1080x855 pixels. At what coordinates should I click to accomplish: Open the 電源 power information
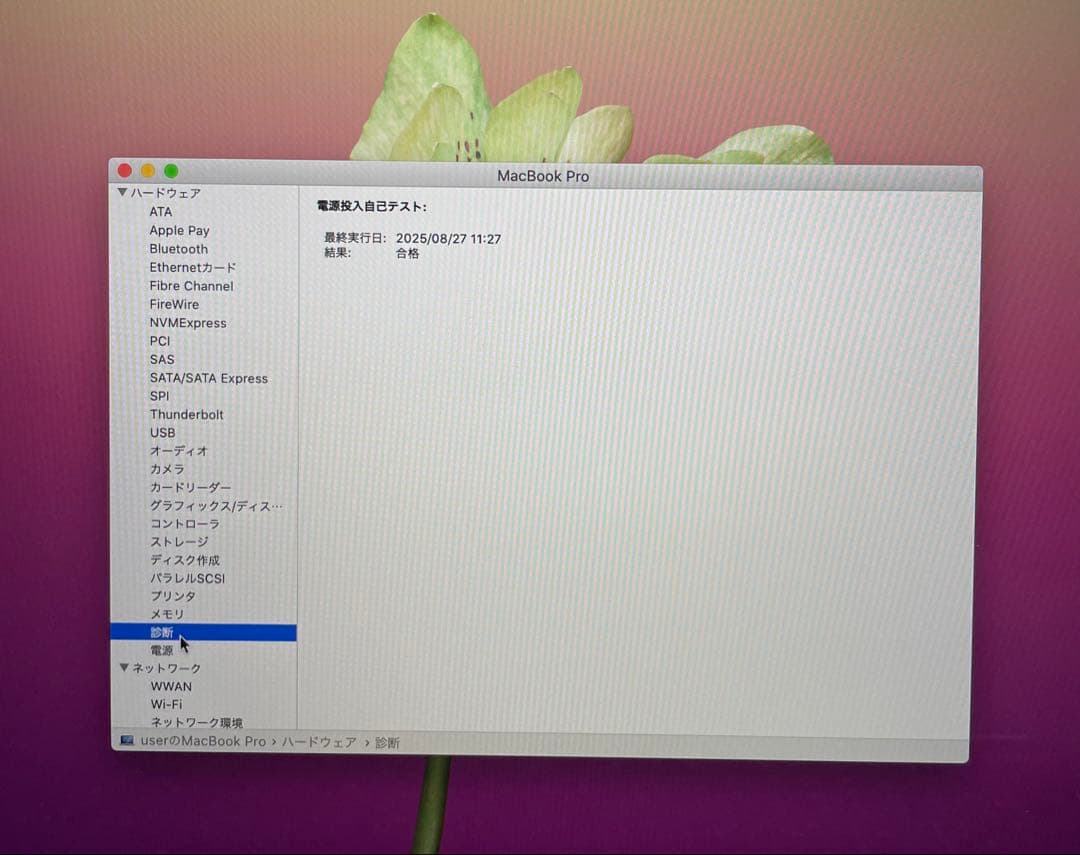click(x=161, y=650)
